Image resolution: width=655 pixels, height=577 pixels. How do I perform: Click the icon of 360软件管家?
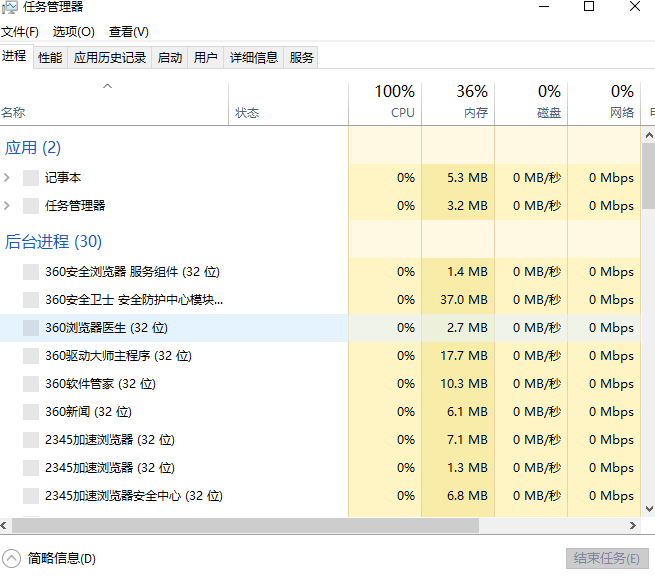[x=31, y=384]
